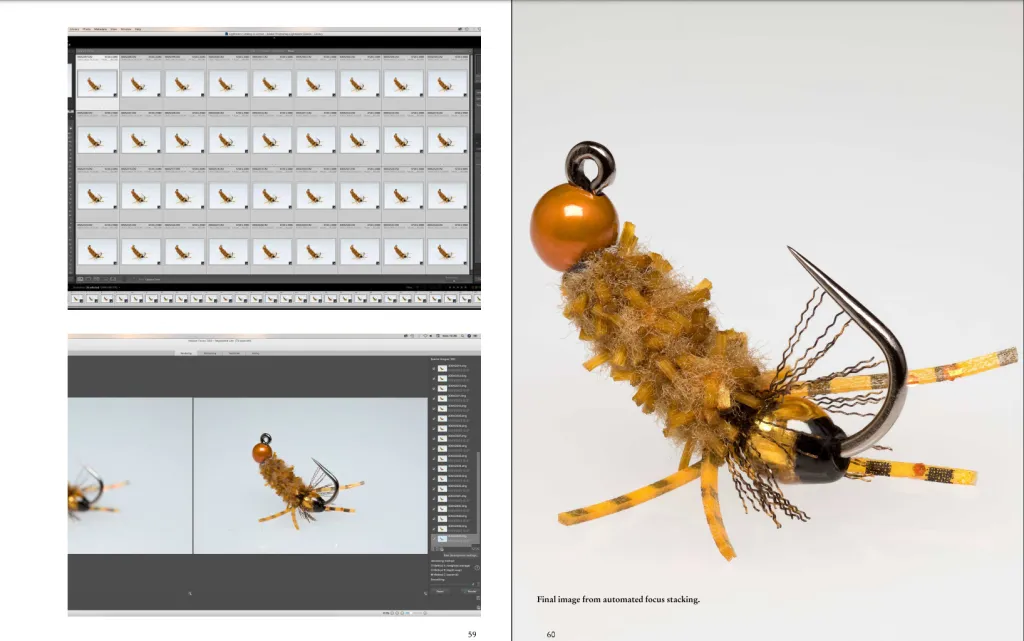
Task: Select the first fly thumbnail in grid
Action: (97, 84)
